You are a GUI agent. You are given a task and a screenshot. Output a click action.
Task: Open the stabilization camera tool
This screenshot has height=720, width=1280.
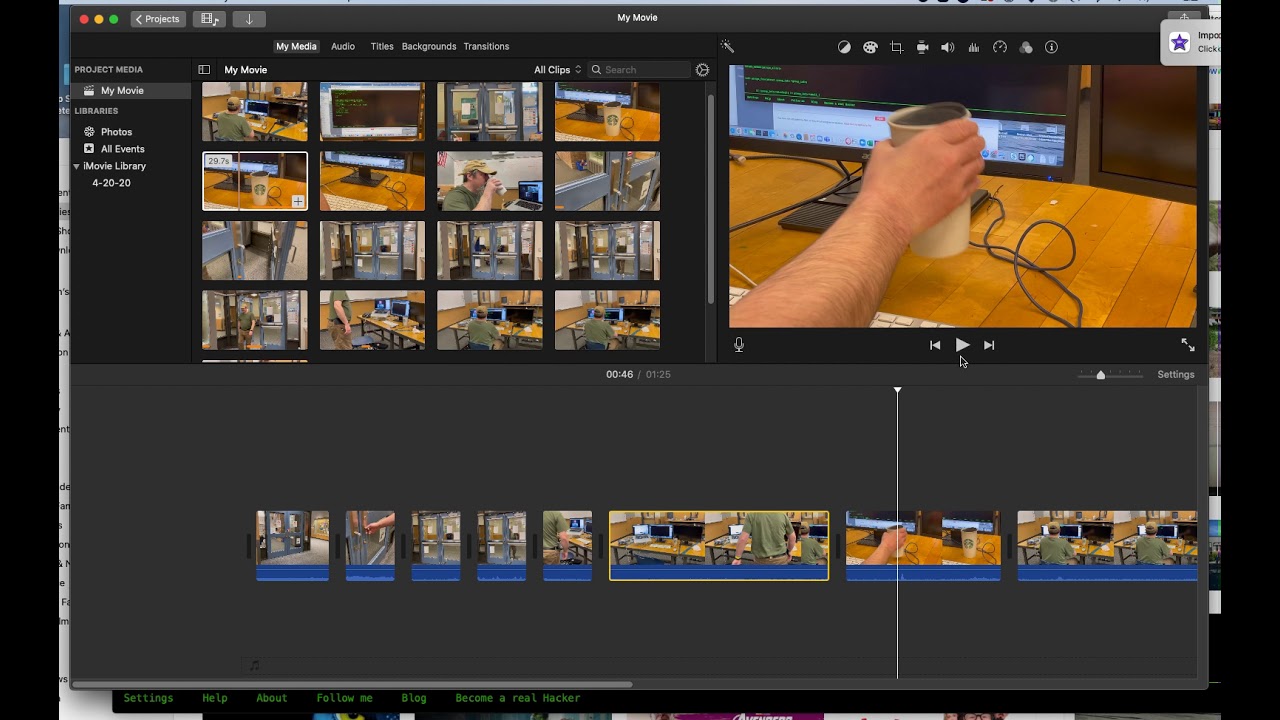point(922,47)
